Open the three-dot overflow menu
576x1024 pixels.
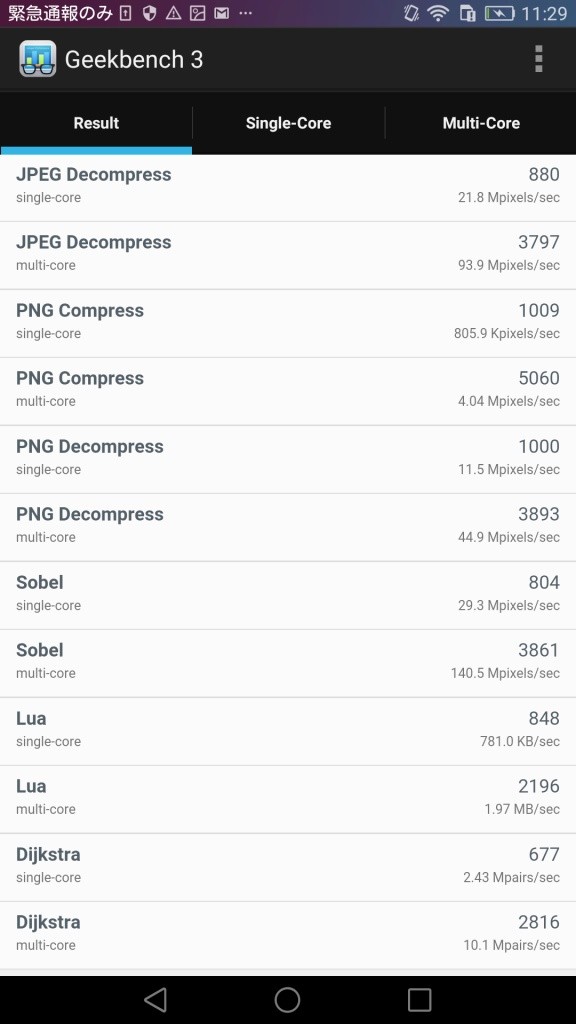pos(538,59)
